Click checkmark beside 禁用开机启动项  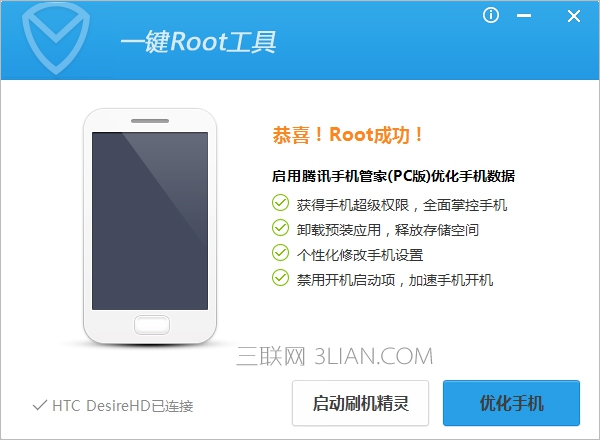pos(280,278)
